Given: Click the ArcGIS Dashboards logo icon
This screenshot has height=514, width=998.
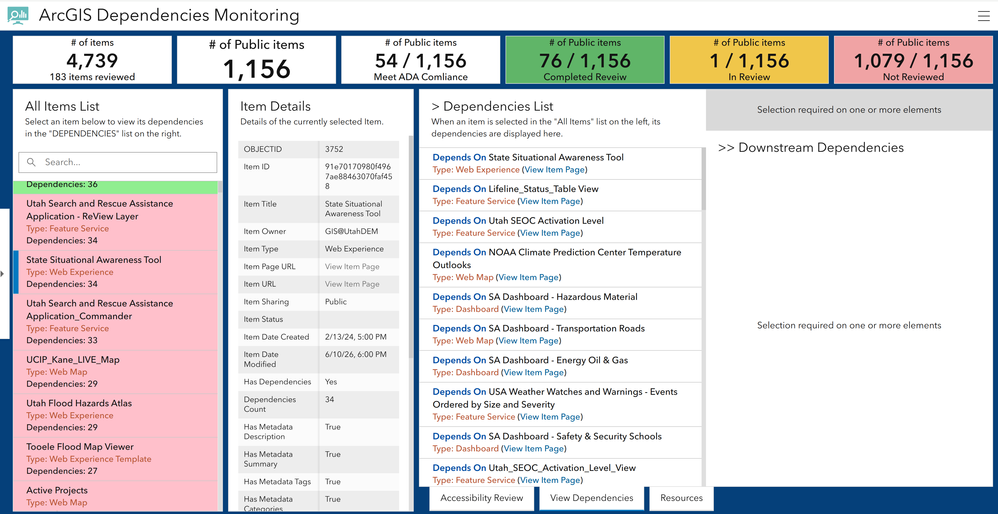Looking at the screenshot, I should pyautogui.click(x=18, y=15).
